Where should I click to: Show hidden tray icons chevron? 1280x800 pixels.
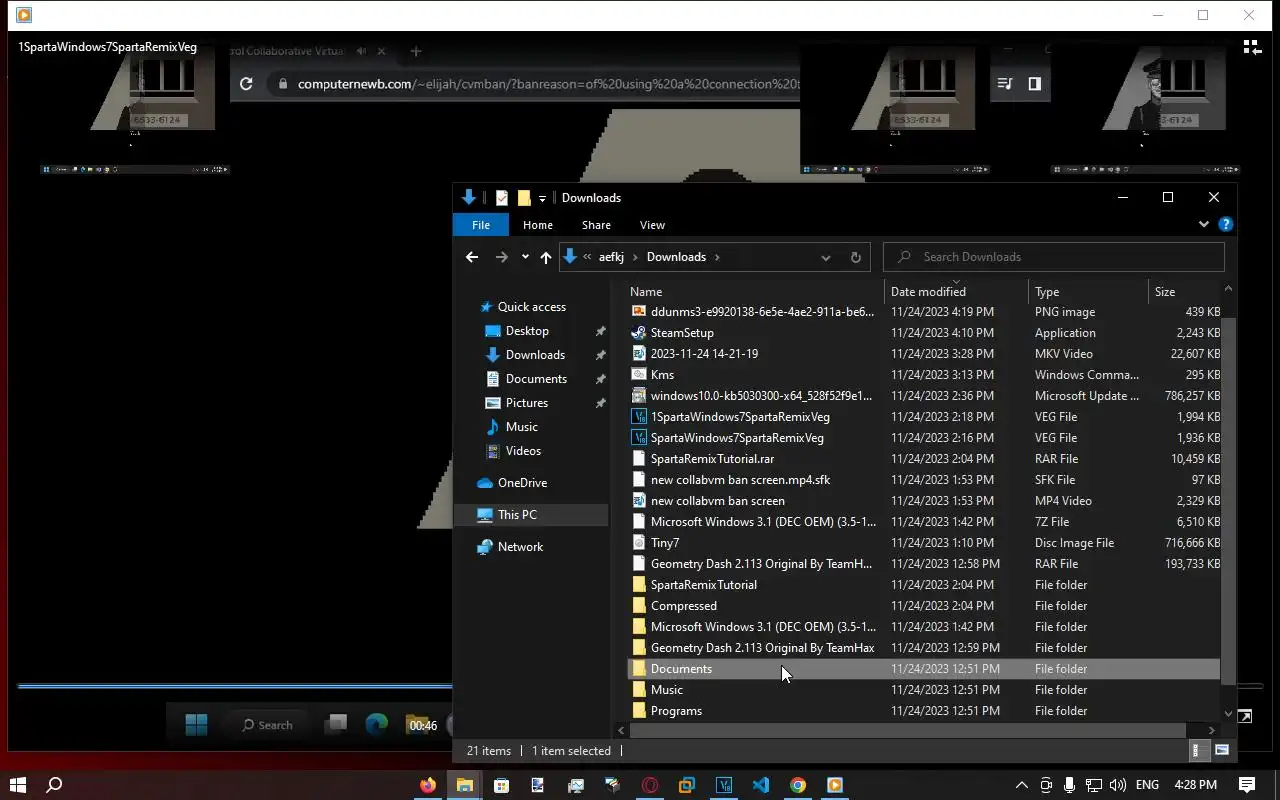pos(1021,785)
